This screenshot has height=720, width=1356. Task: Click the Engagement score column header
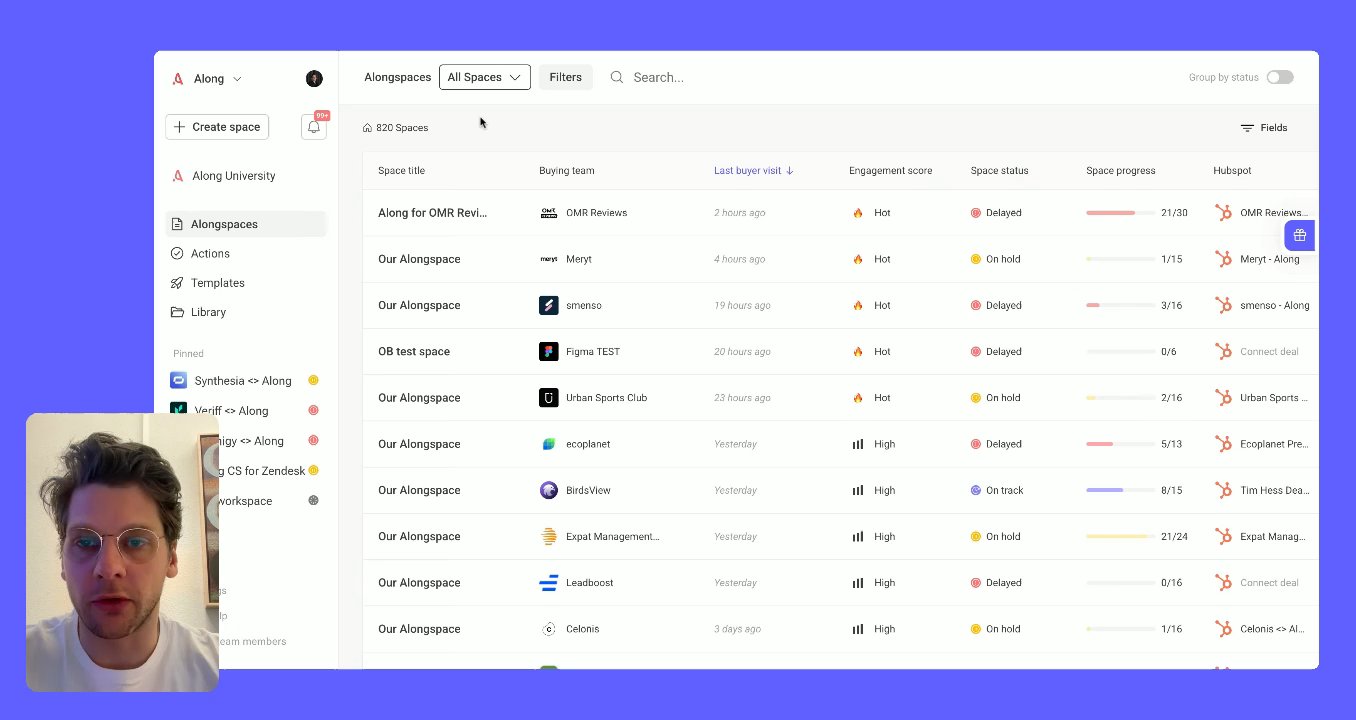pyautogui.click(x=890, y=171)
